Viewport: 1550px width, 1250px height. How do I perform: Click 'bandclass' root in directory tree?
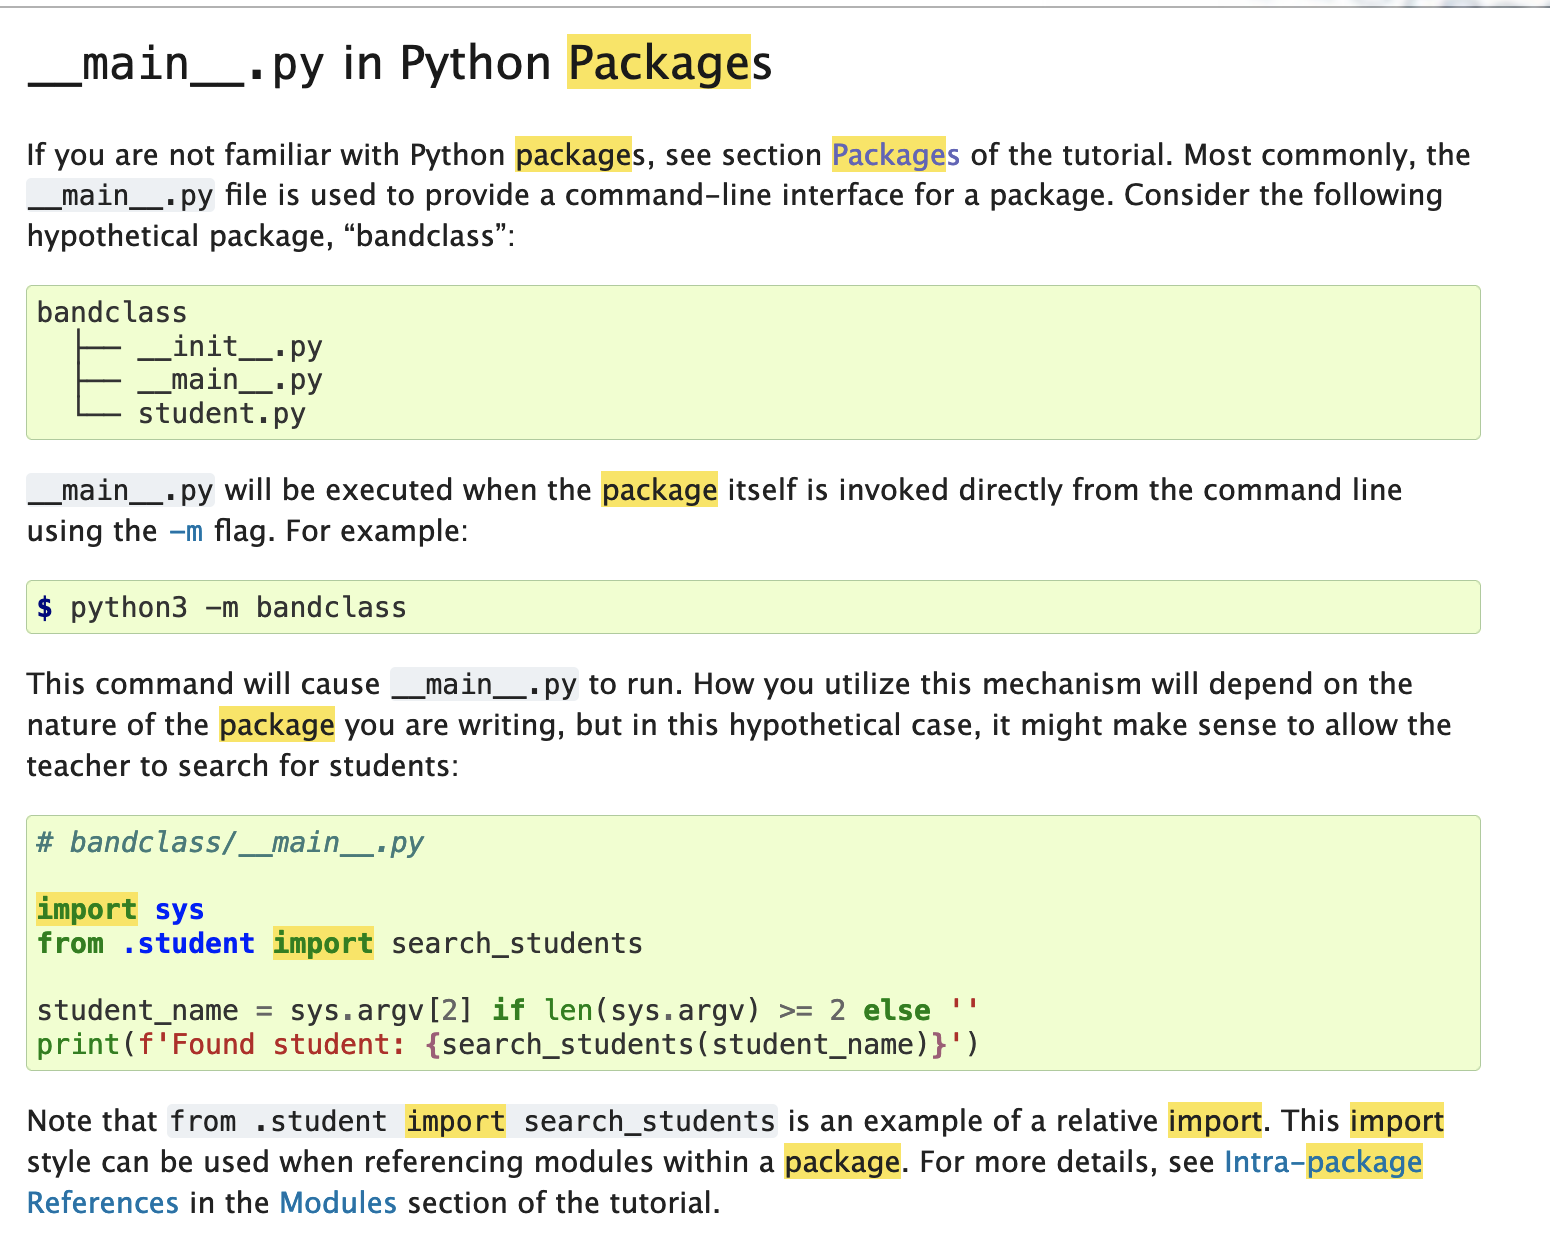[x=112, y=312]
